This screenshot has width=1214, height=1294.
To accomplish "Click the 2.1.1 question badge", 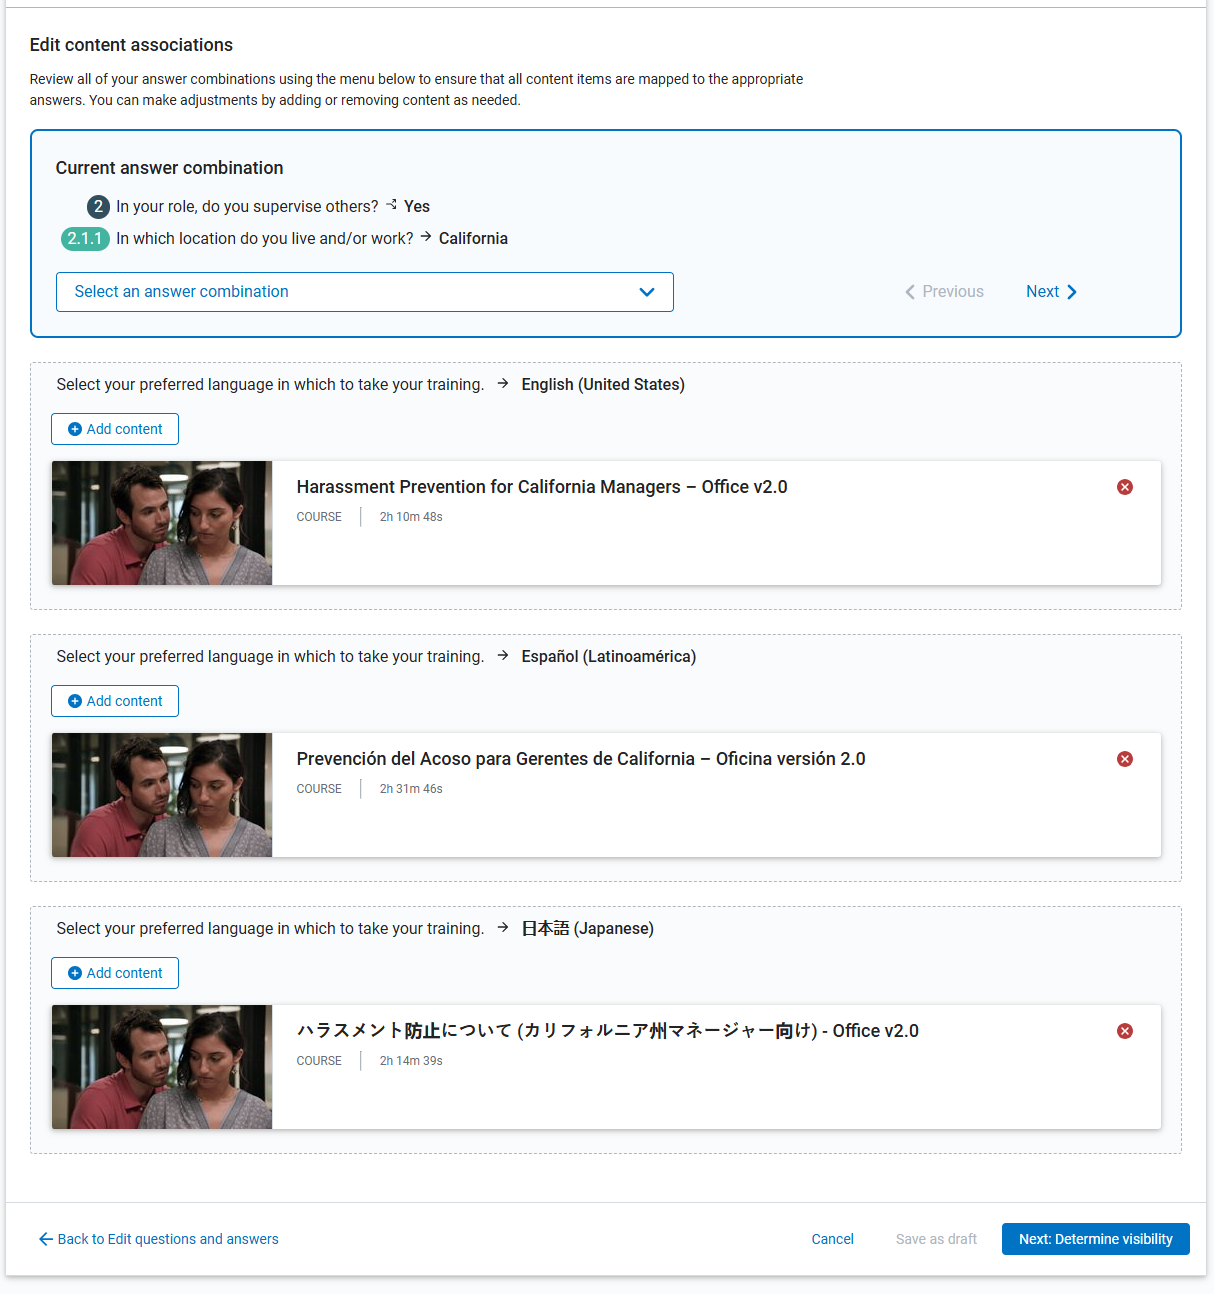I will (x=85, y=239).
